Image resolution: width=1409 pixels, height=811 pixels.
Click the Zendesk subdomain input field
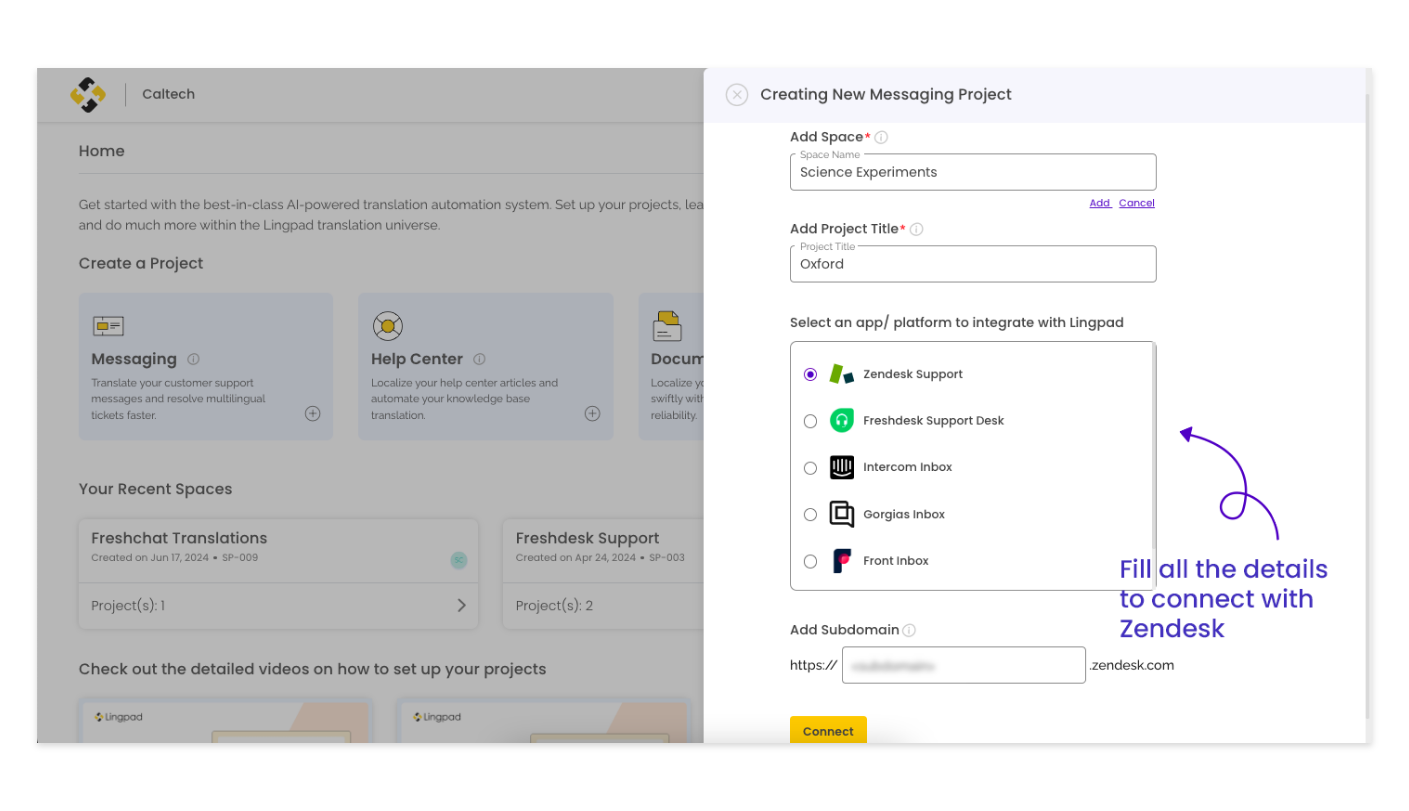click(x=964, y=665)
